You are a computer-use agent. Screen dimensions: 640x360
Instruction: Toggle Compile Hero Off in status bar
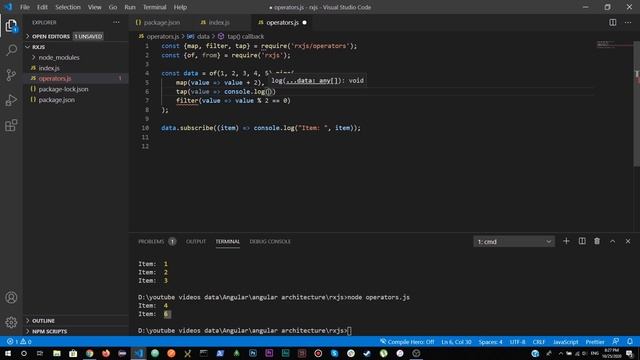click(x=407, y=342)
